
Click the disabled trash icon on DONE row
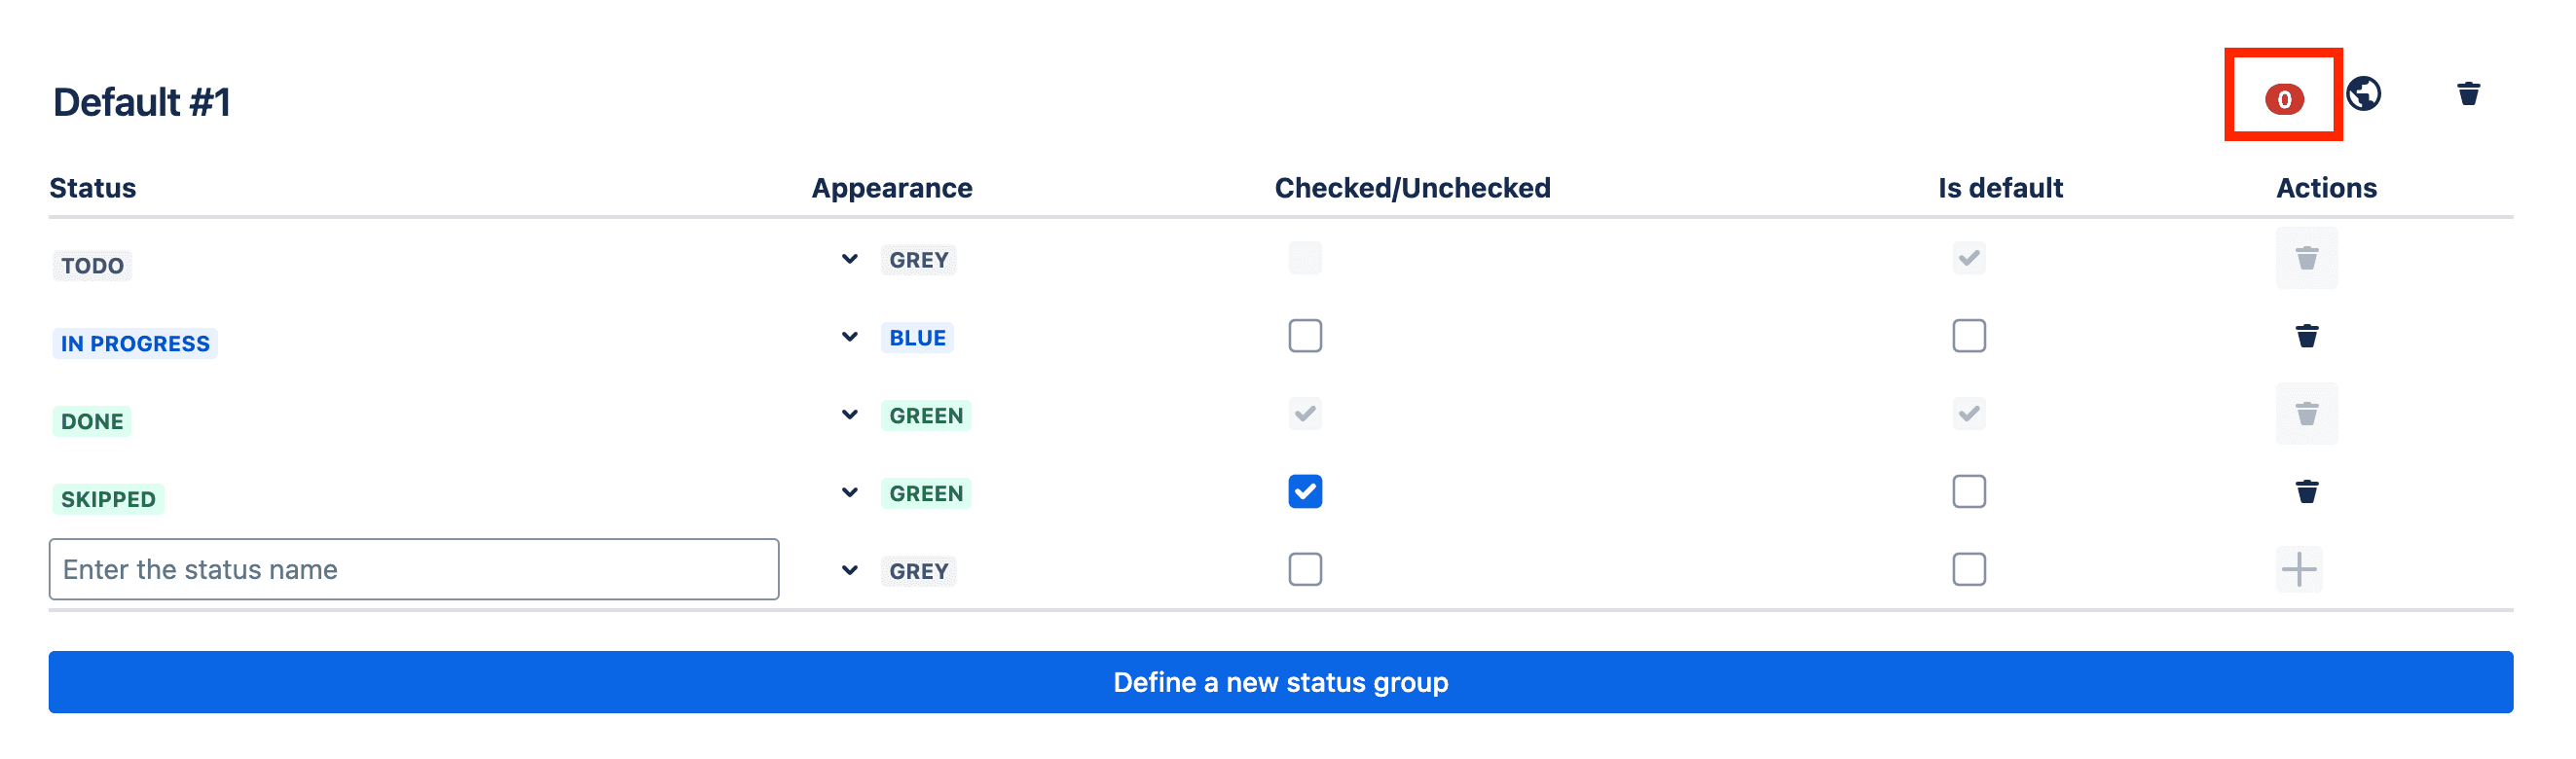(2306, 413)
